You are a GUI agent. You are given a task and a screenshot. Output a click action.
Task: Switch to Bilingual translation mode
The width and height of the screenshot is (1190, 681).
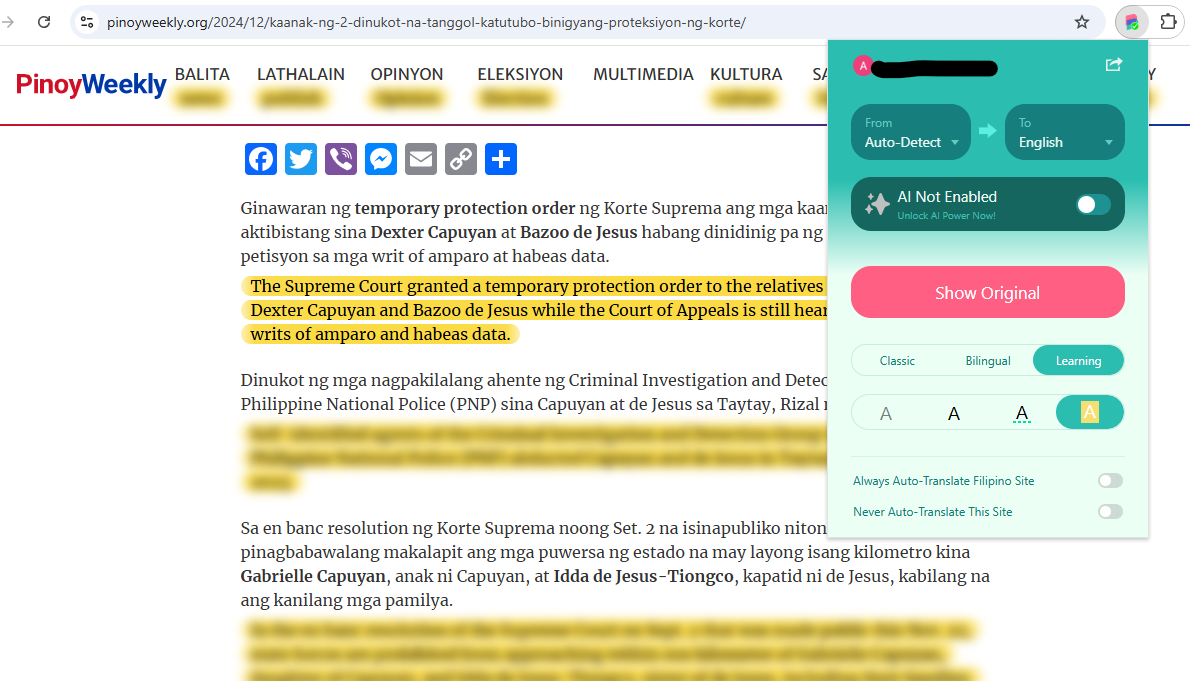pyautogui.click(x=988, y=360)
